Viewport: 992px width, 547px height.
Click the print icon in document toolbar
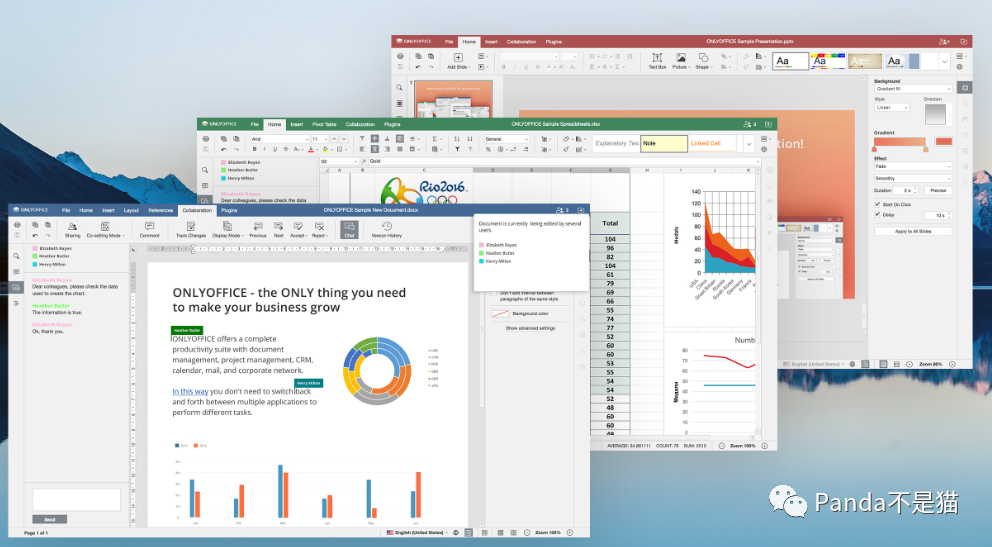tap(17, 224)
